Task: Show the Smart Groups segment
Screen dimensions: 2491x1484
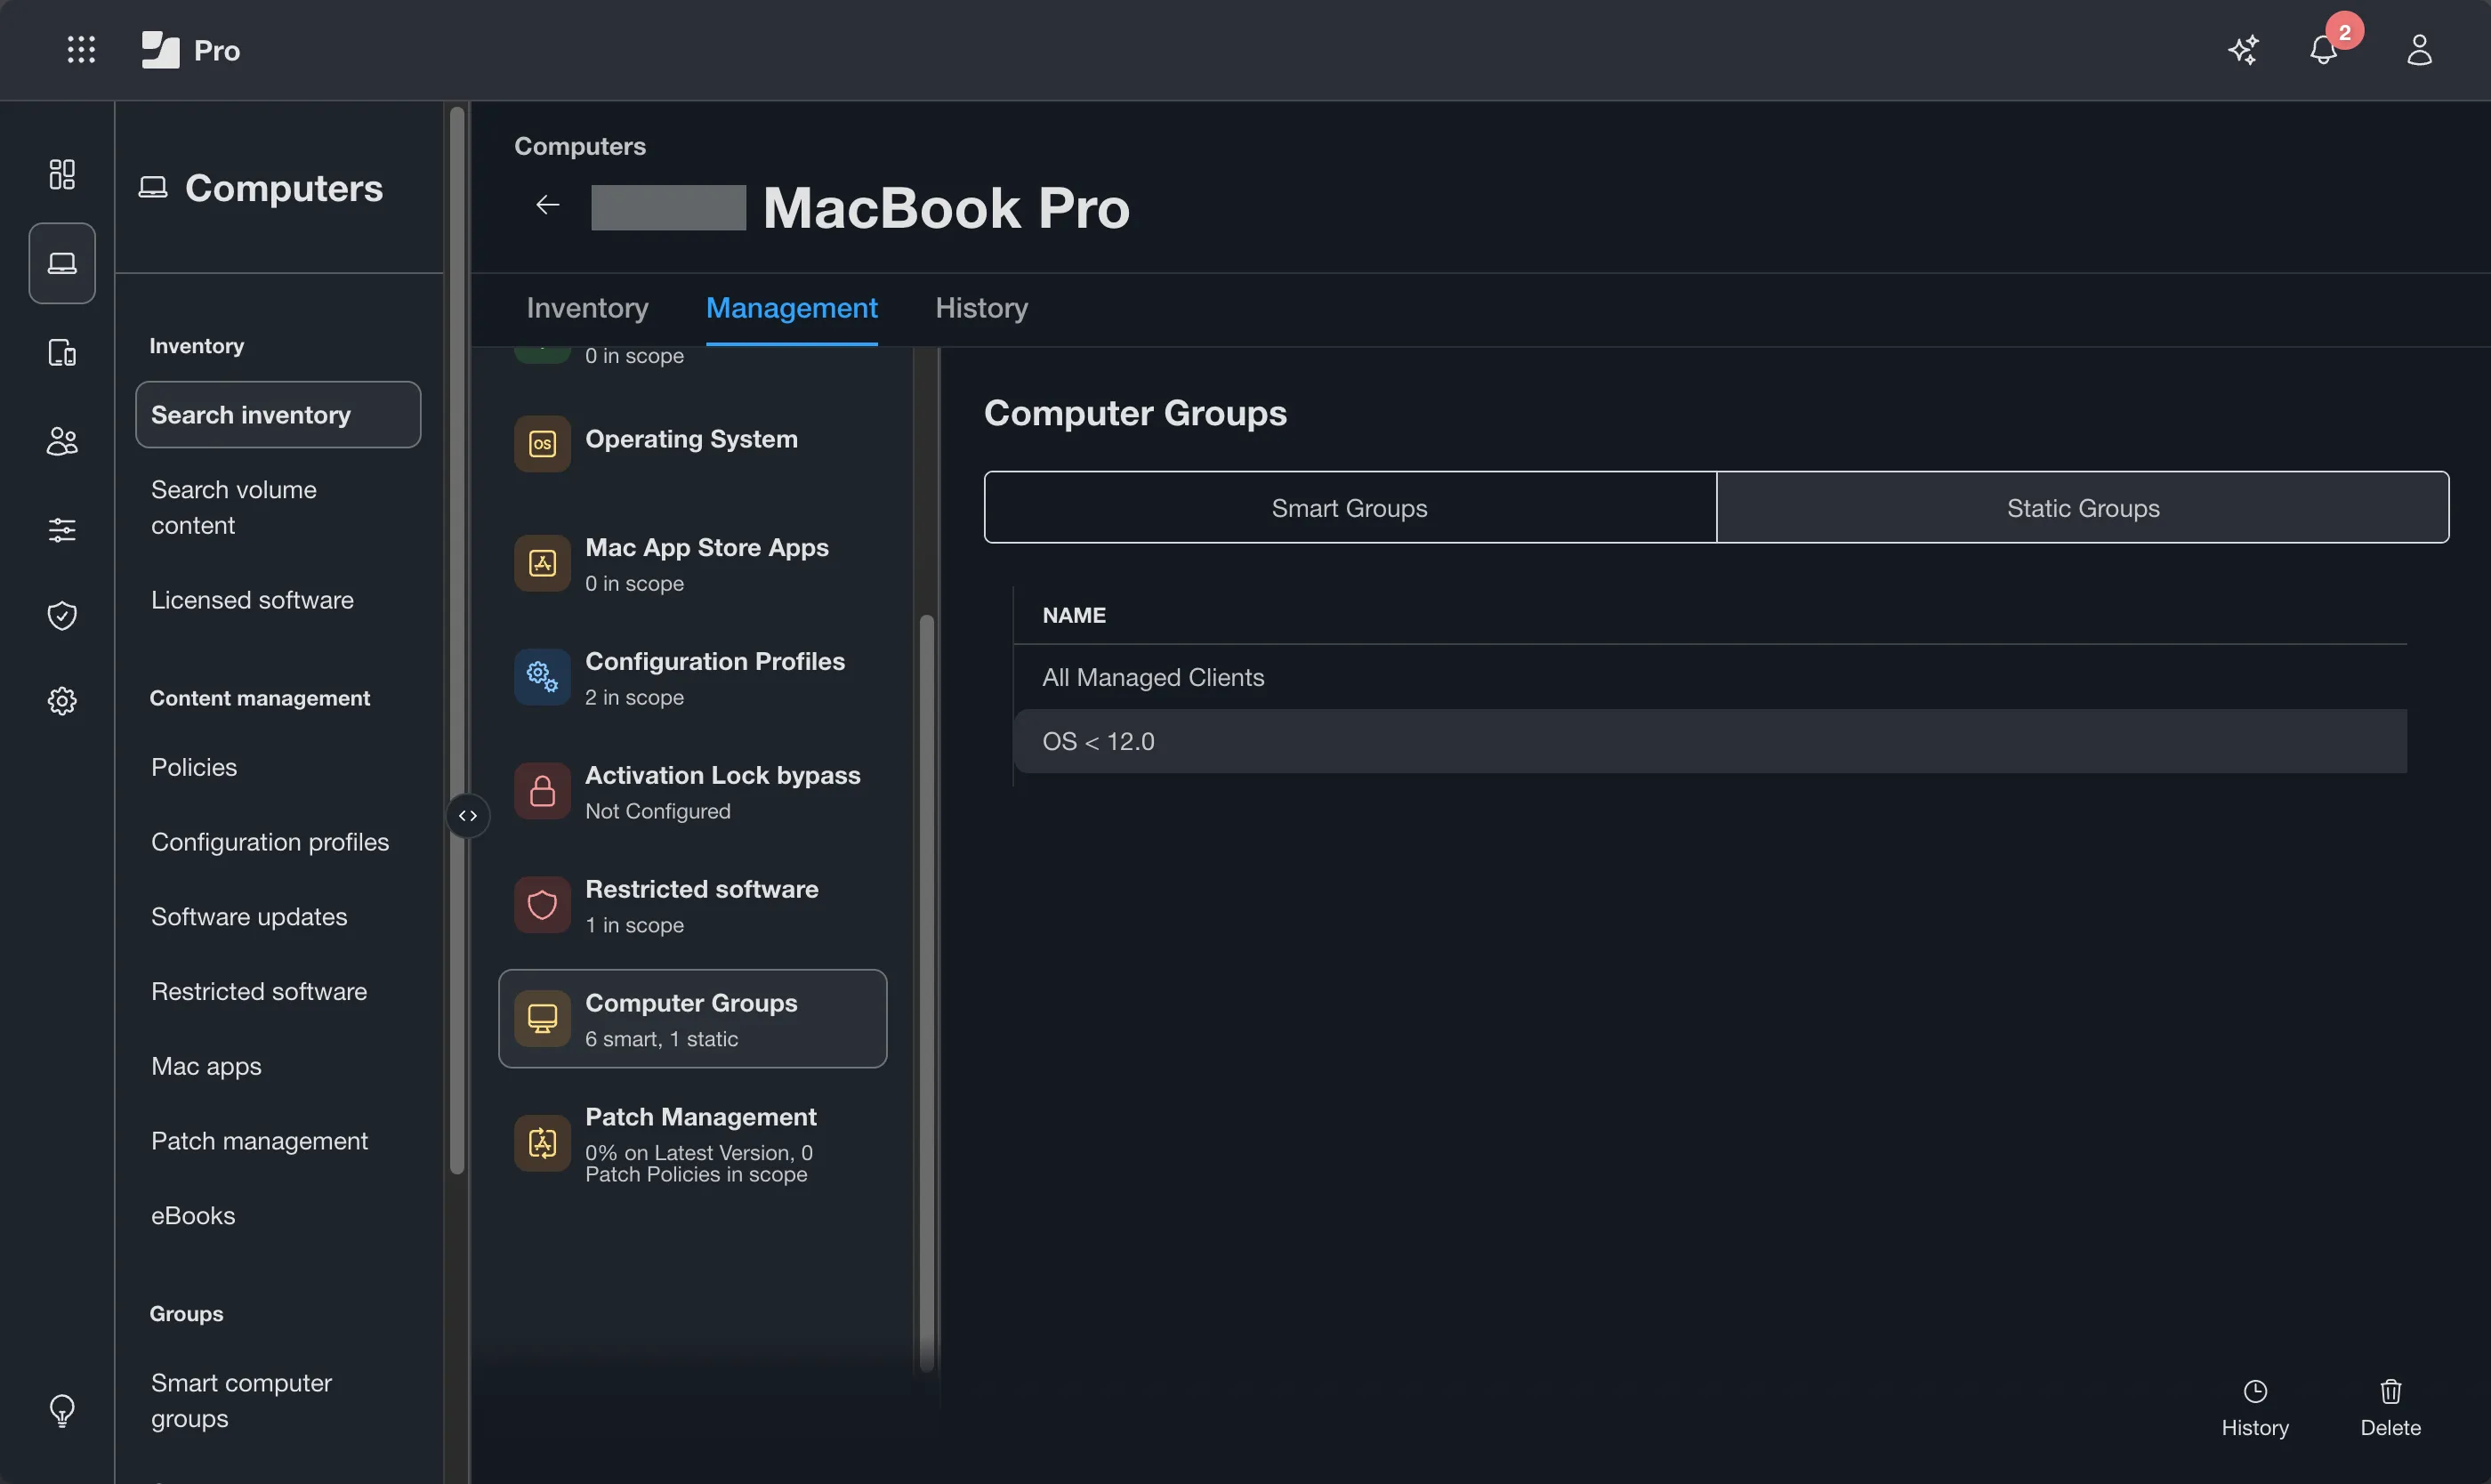Action: tap(1350, 508)
